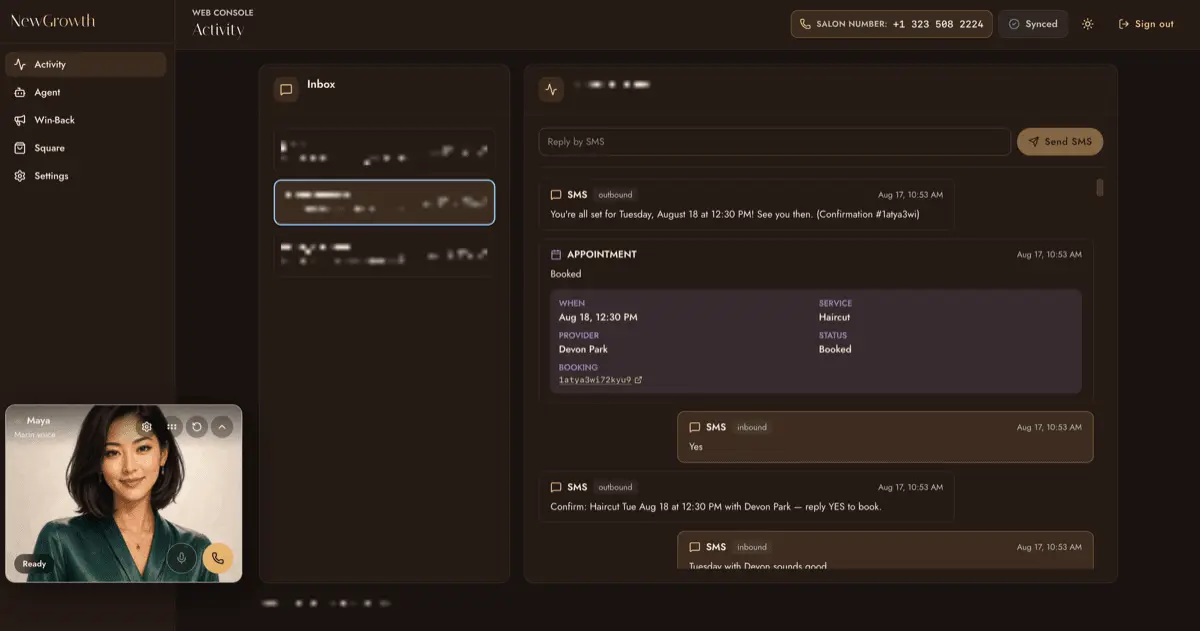Click SMS icon on the 'Confirm: Haircut' message
Image resolution: width=1200 pixels, height=631 pixels.
pyautogui.click(x=556, y=487)
